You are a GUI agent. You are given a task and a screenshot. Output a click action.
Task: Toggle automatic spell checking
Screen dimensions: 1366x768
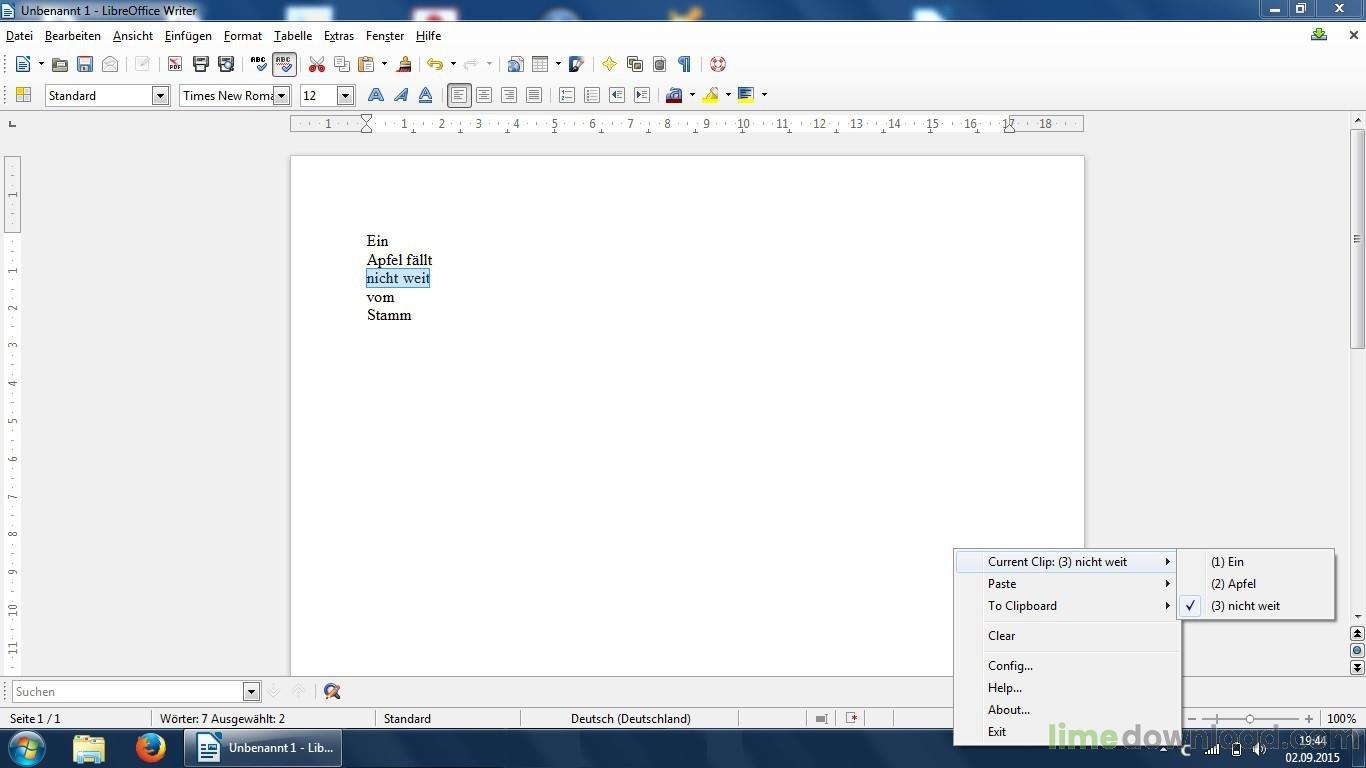(284, 64)
